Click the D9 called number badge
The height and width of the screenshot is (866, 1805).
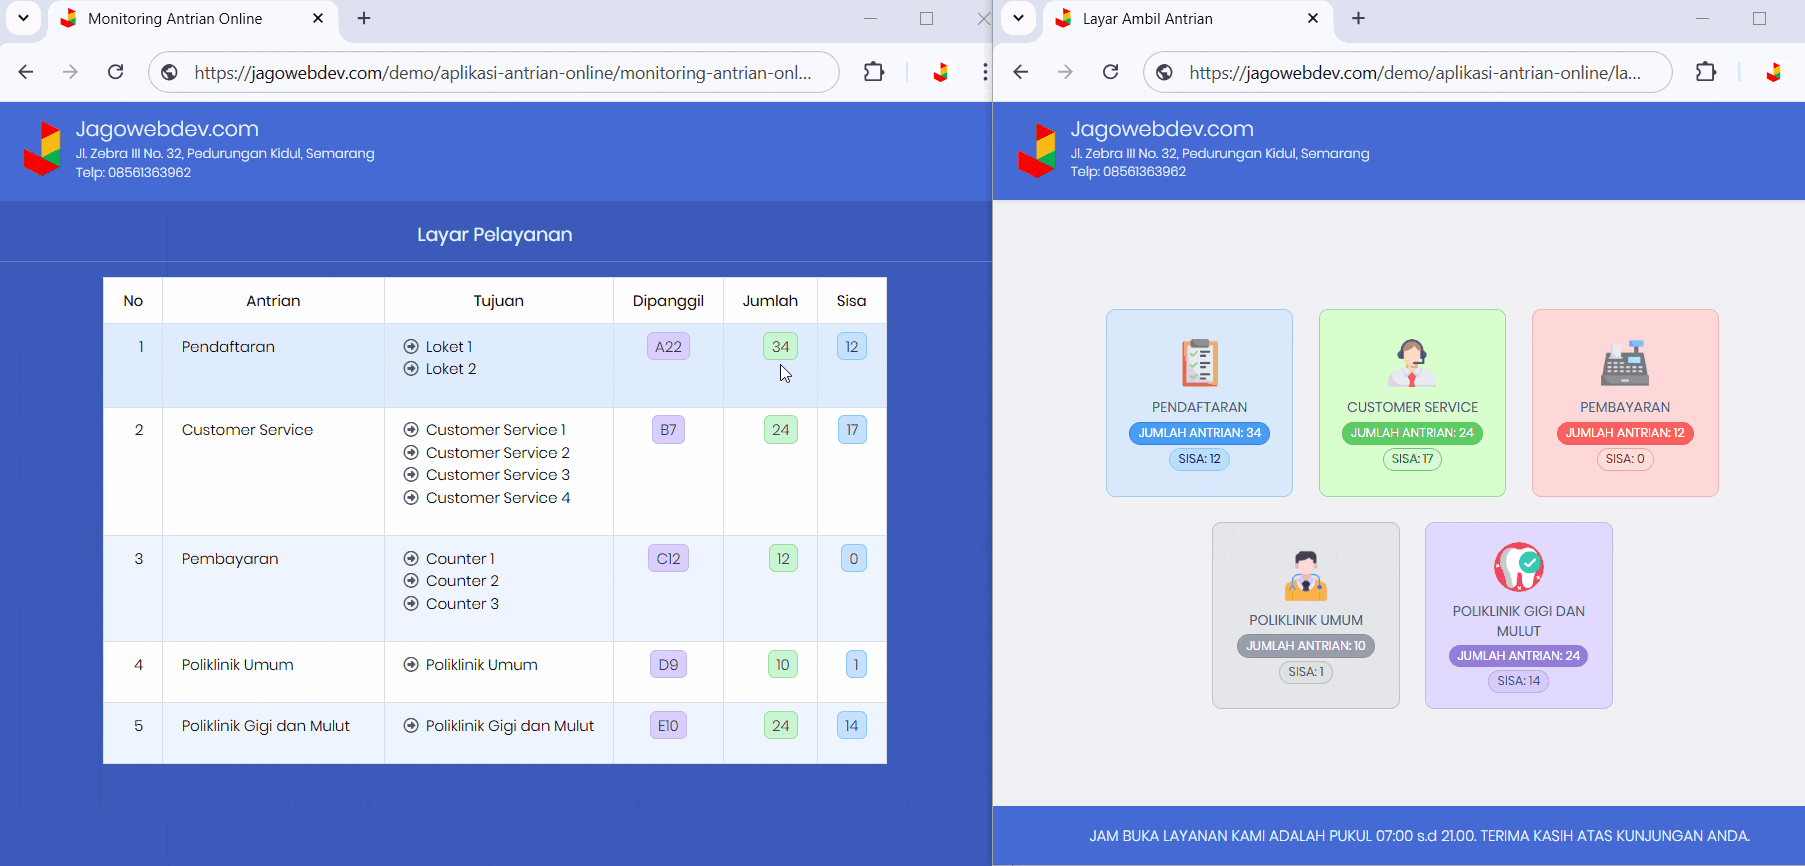[x=668, y=665]
